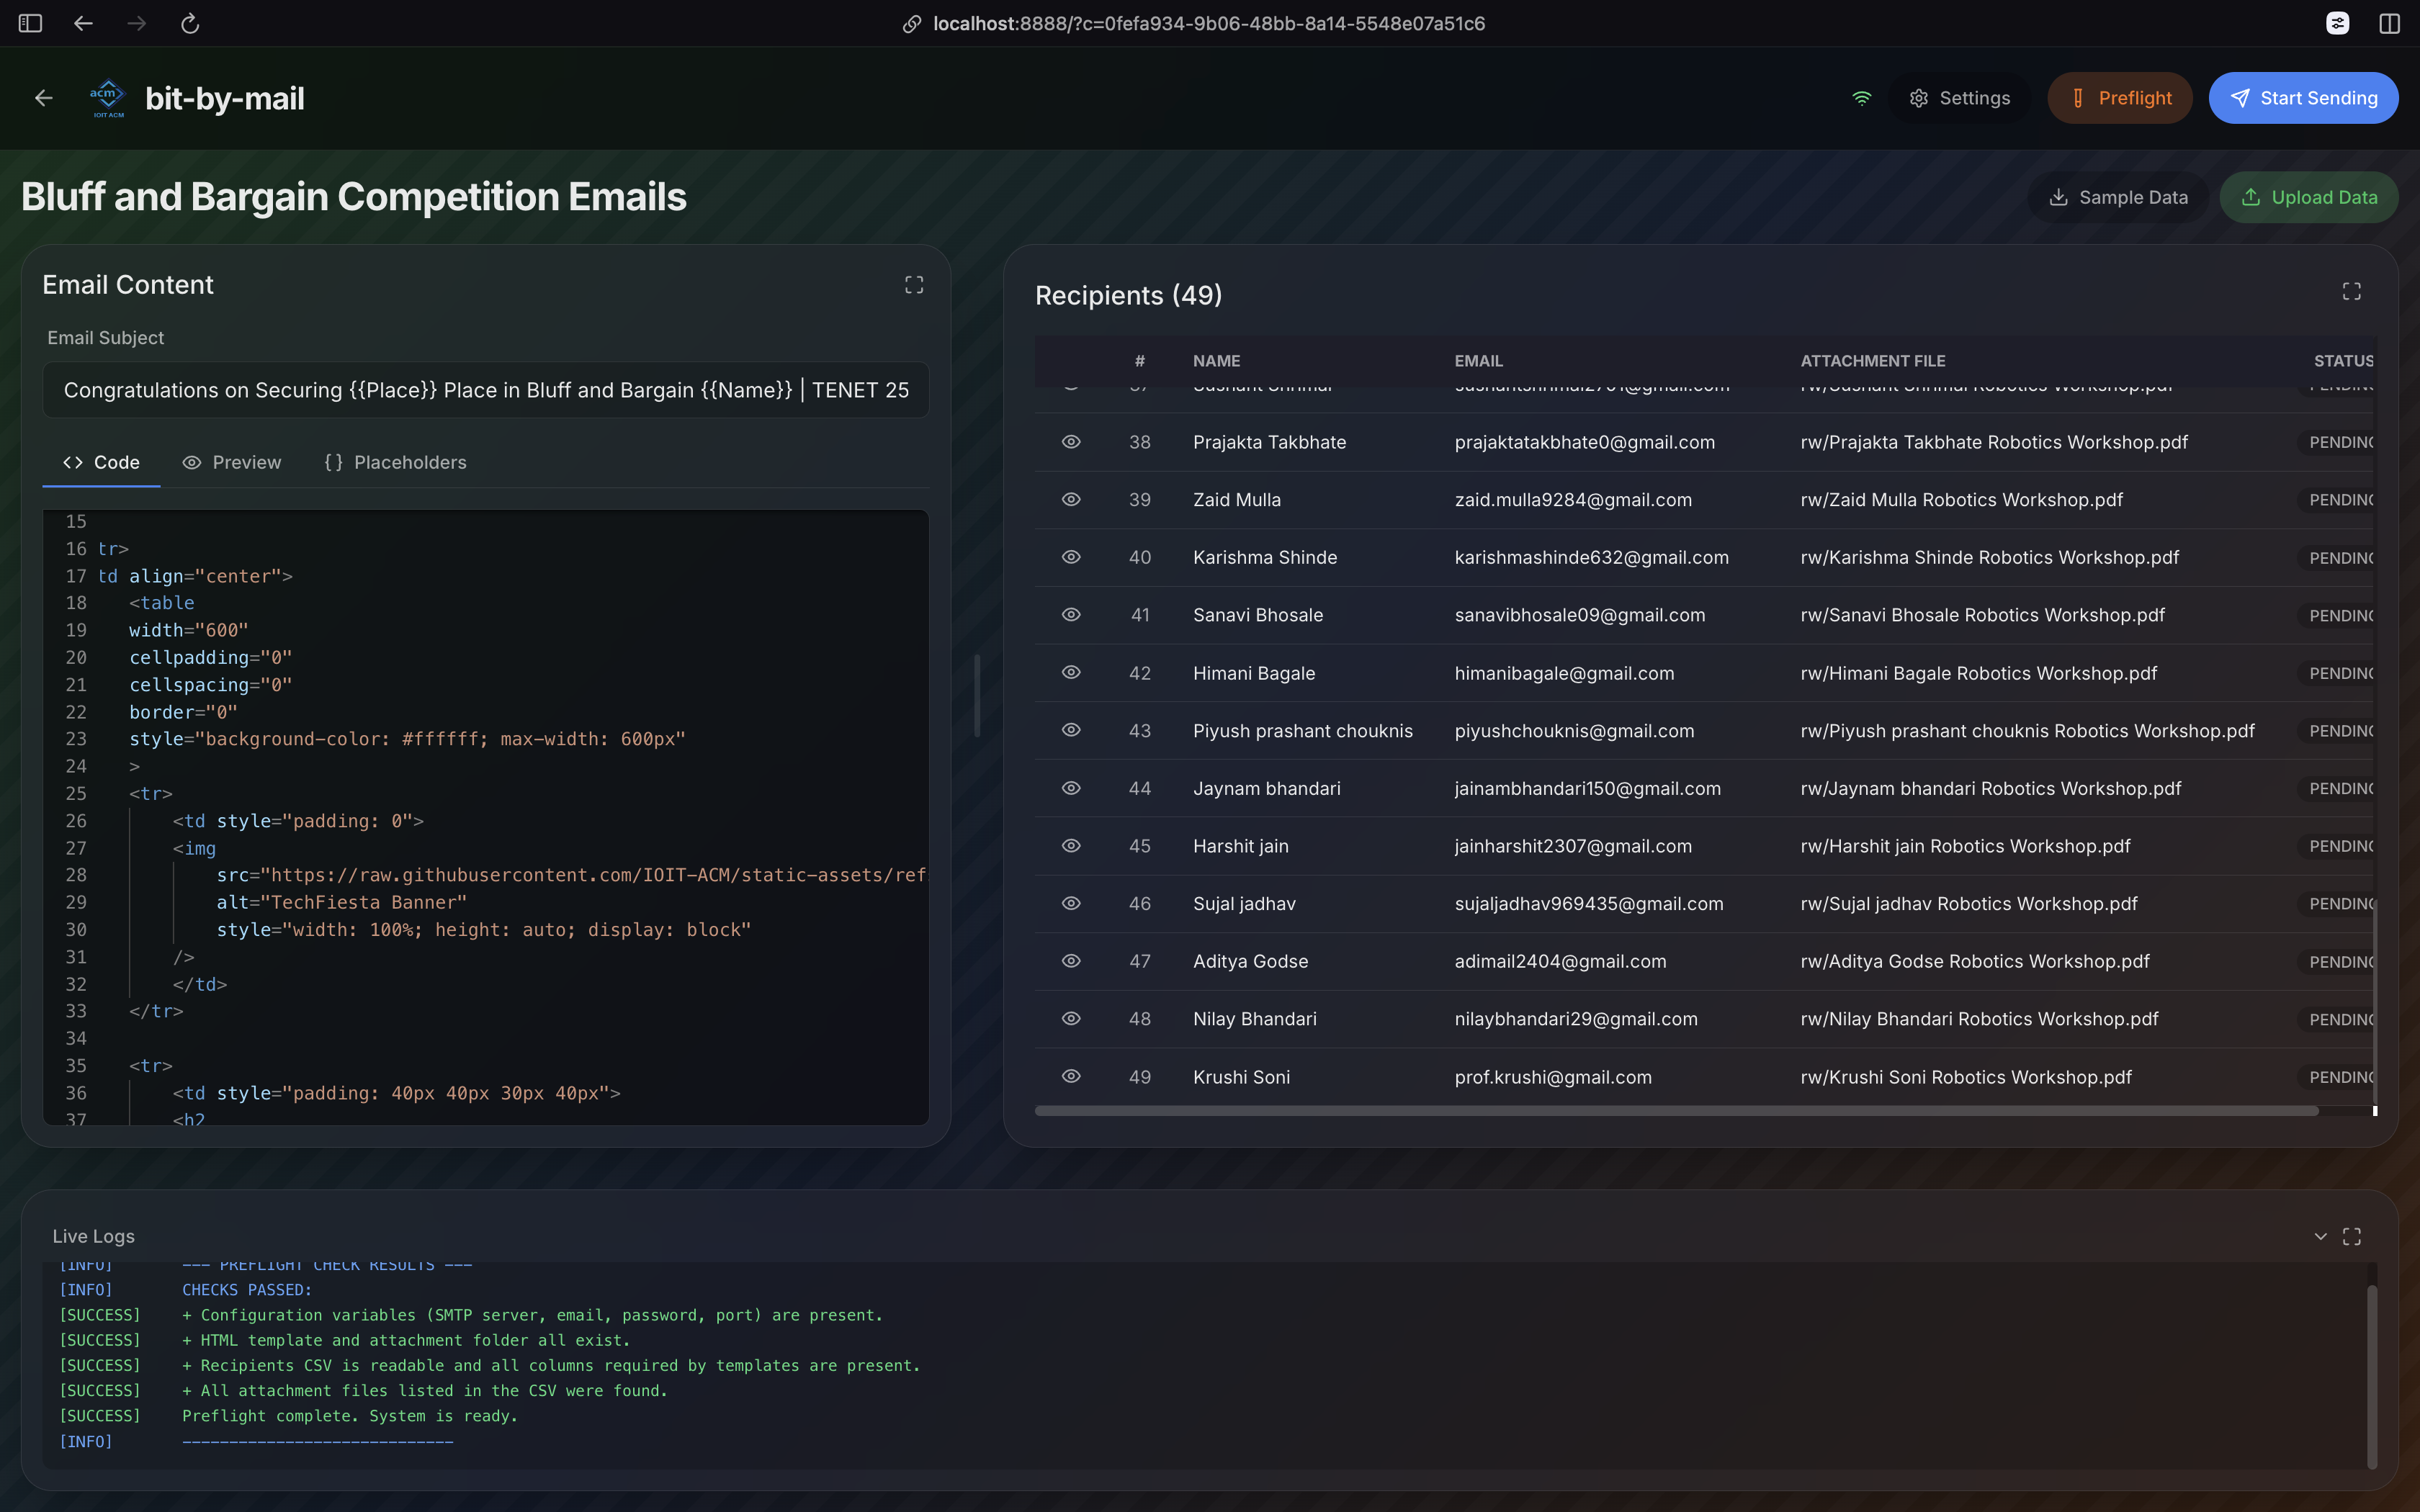Open the Settings menu
This screenshot has width=2420, height=1512.
(1959, 98)
